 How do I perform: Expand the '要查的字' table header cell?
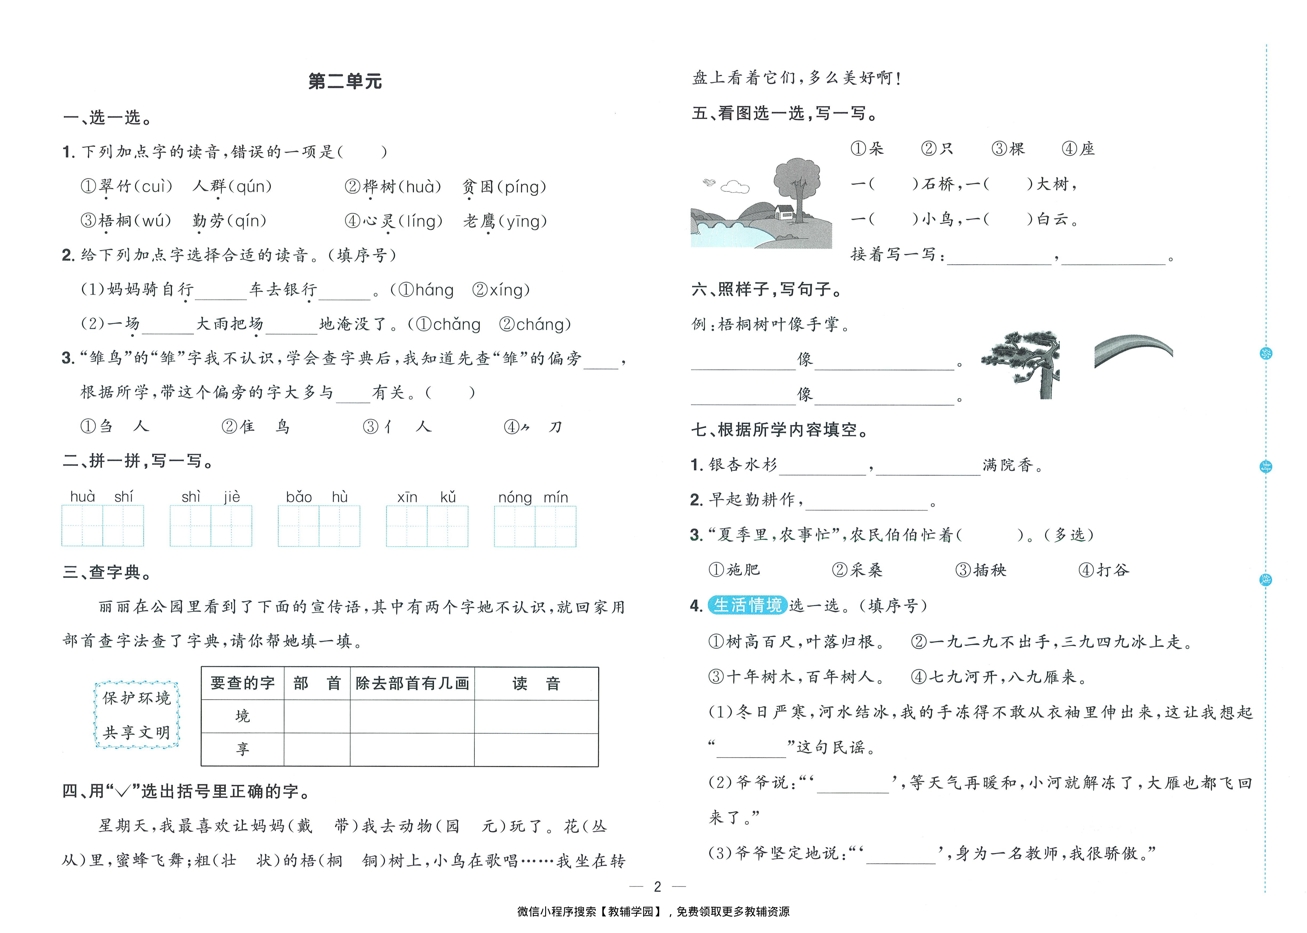[x=243, y=684]
